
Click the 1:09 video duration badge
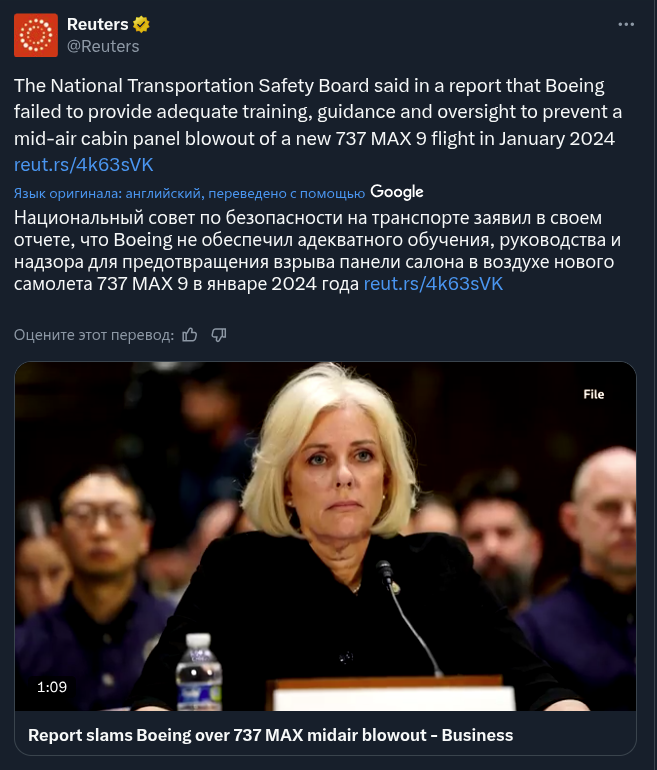click(x=52, y=687)
